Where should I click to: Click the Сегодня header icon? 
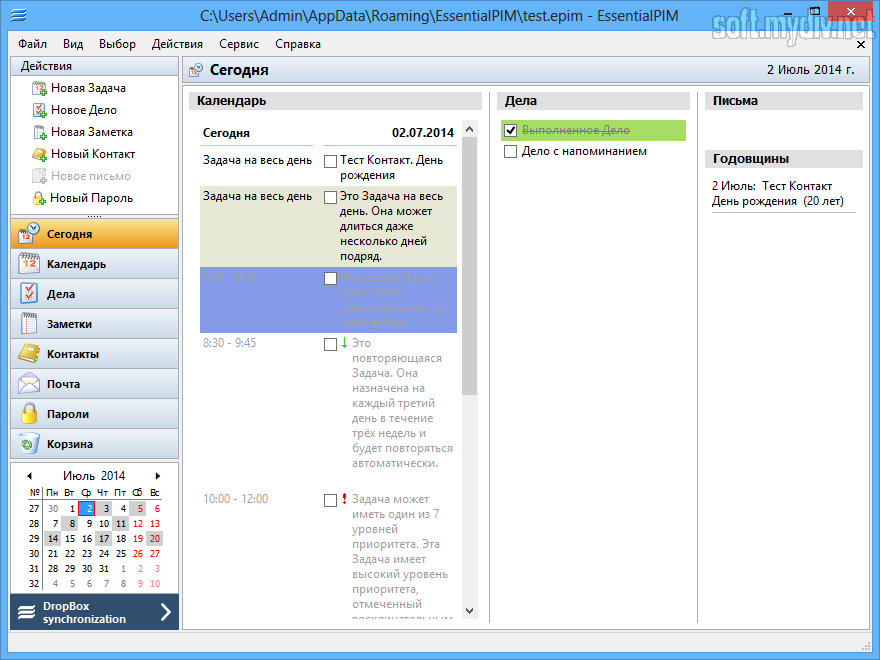pyautogui.click(x=196, y=70)
